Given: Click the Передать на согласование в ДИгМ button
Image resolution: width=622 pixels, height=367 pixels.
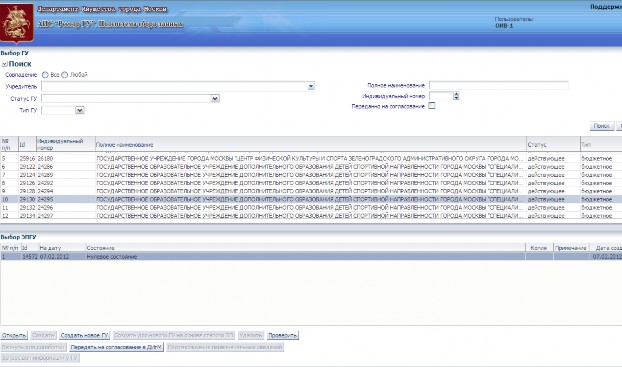Looking at the screenshot, I should pyautogui.click(x=116, y=347).
